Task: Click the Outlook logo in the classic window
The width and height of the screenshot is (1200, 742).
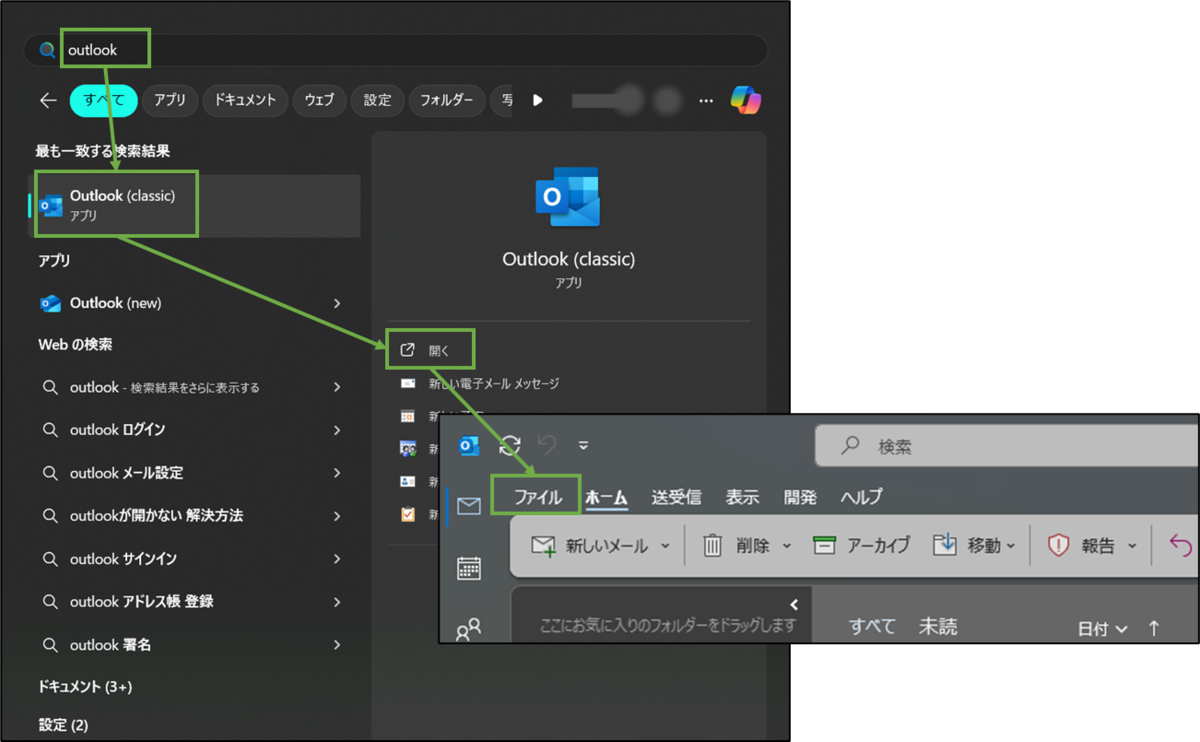Action: point(469,446)
